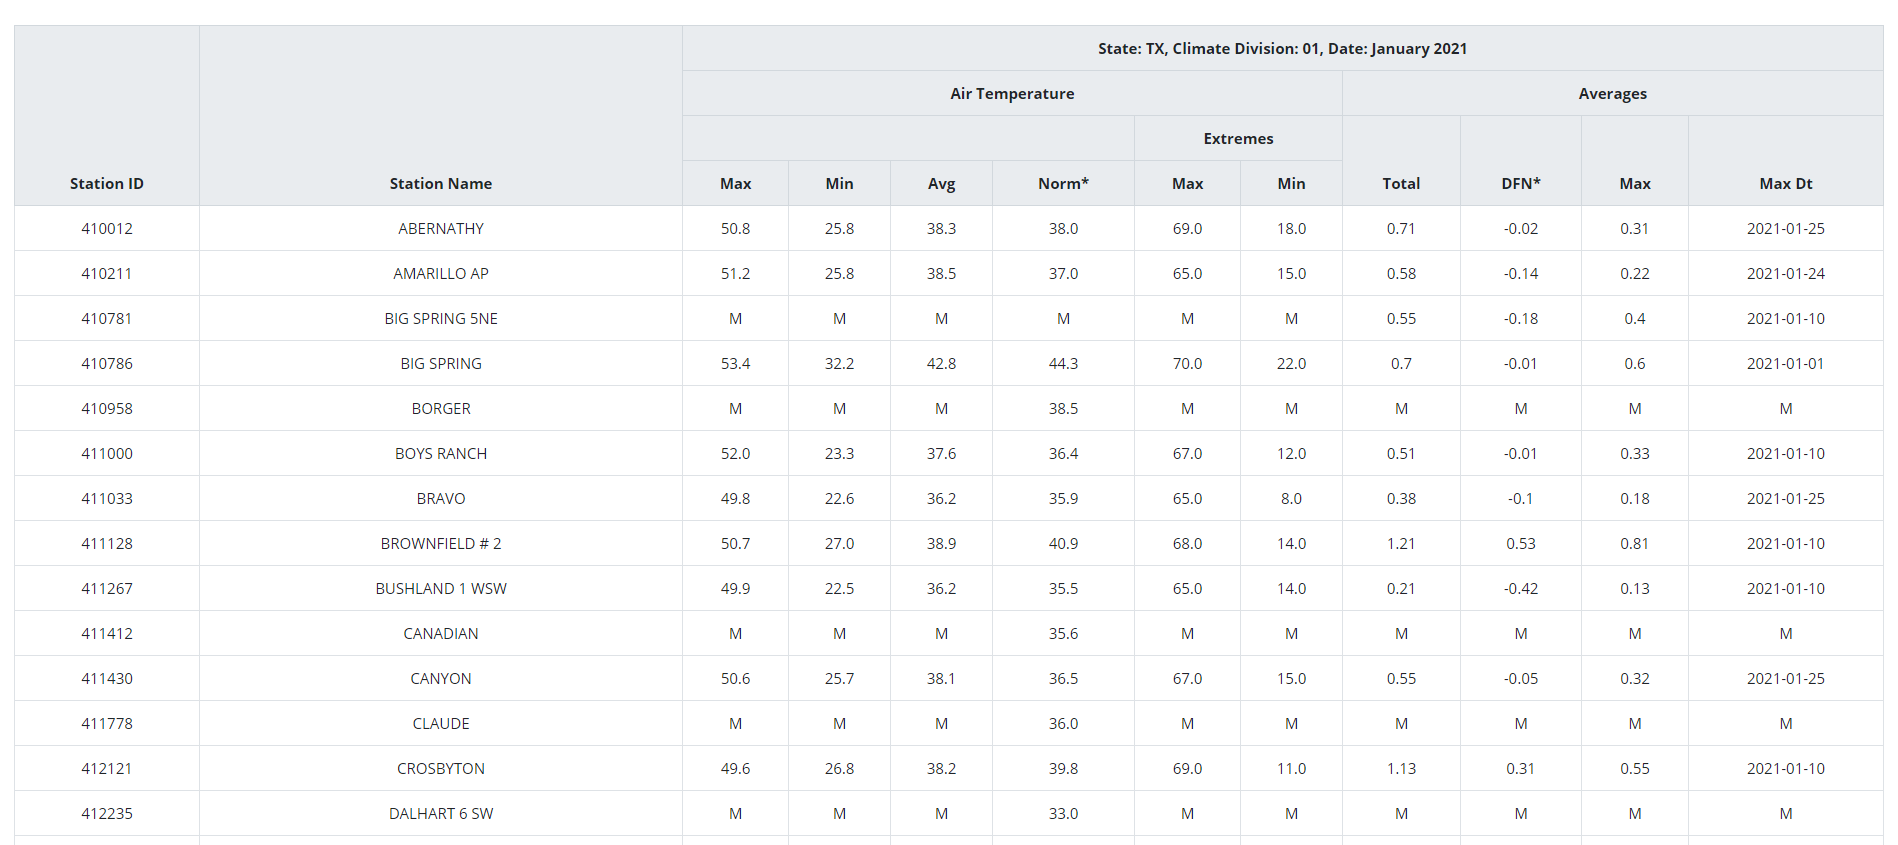Select station ID 410211
The image size is (1898, 845).
pos(107,273)
